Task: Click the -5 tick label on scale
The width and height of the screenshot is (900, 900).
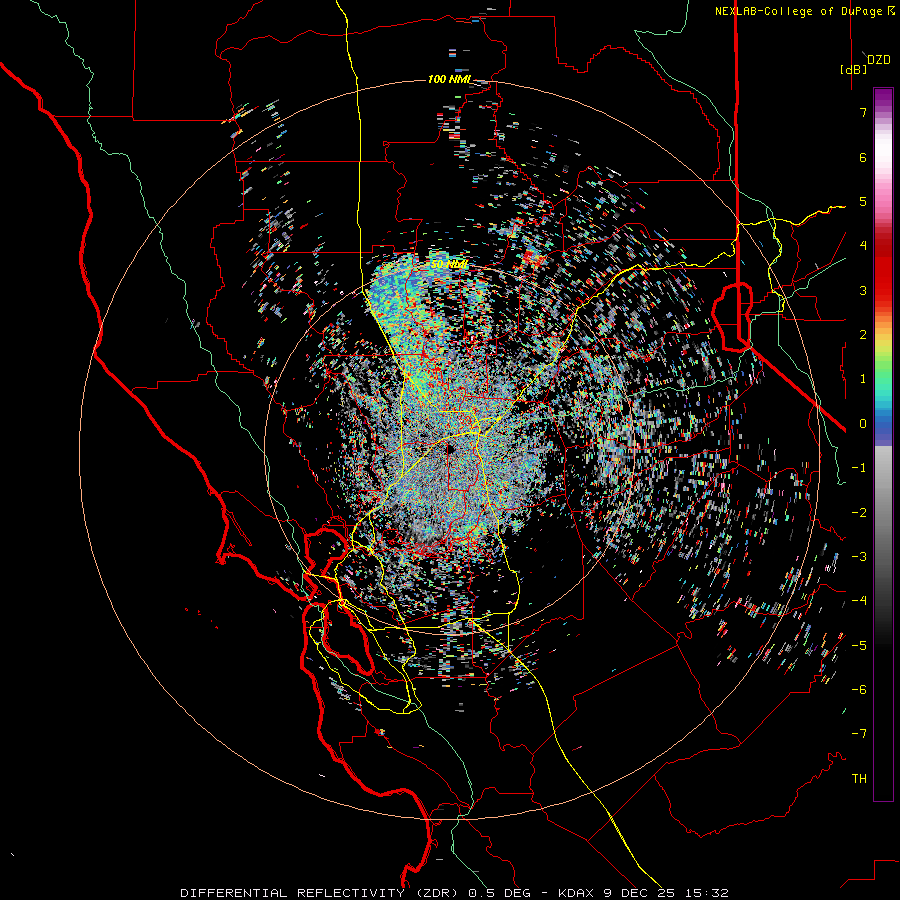Action: 859,645
